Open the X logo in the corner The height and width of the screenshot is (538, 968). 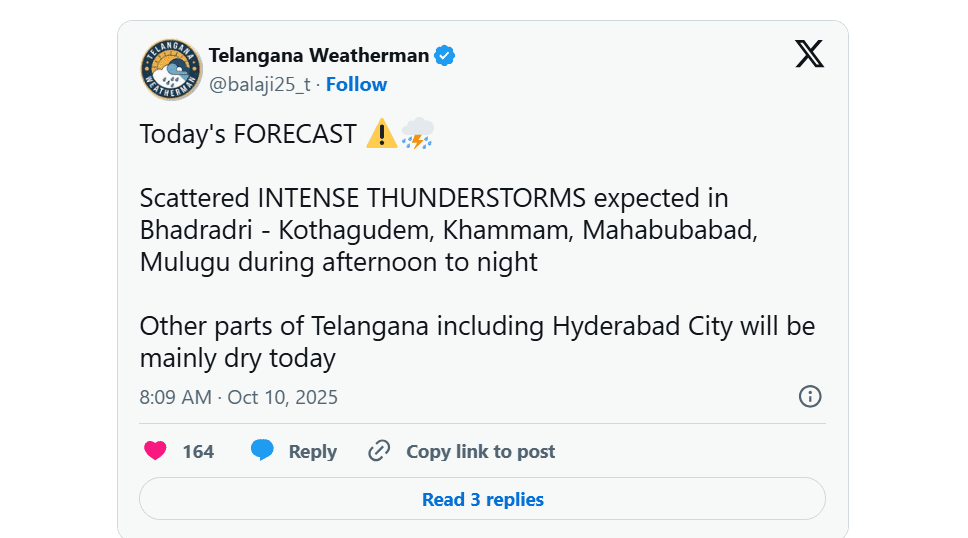(x=809, y=55)
